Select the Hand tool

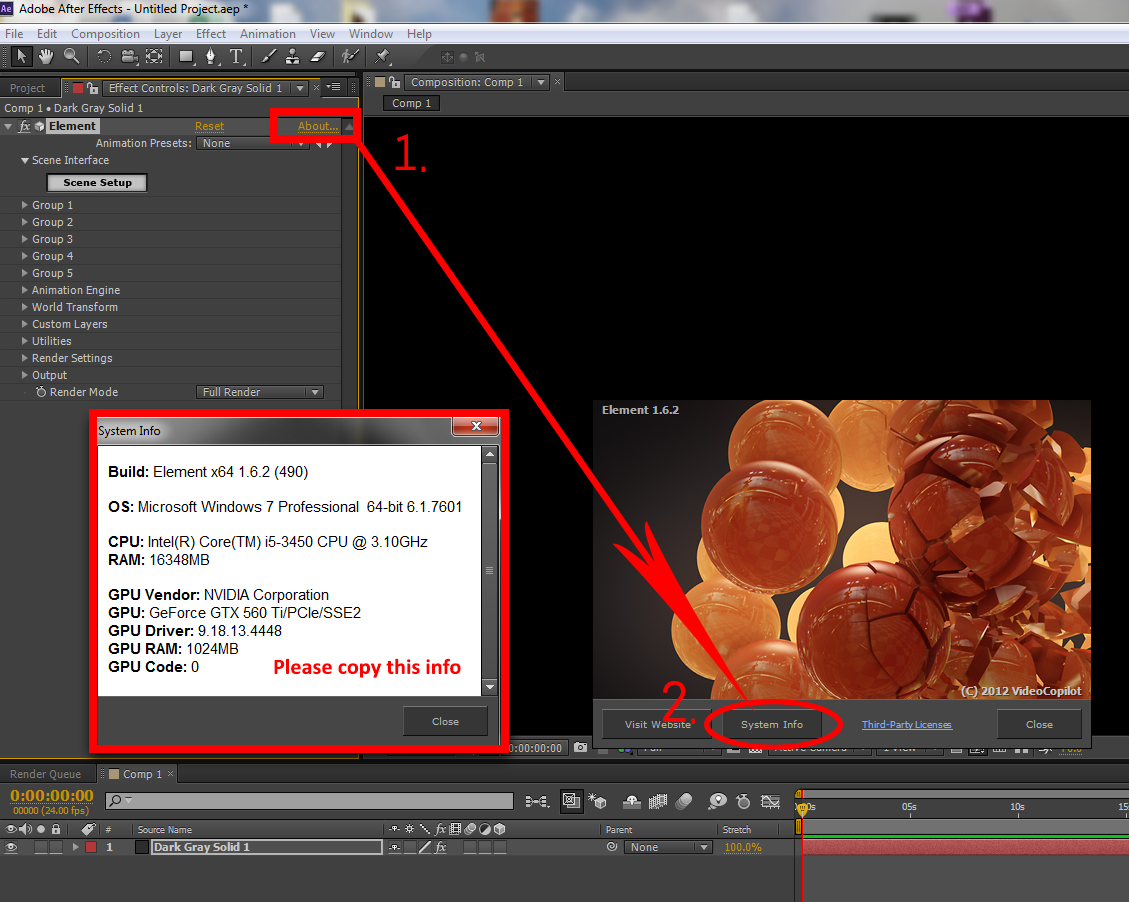click(x=46, y=56)
